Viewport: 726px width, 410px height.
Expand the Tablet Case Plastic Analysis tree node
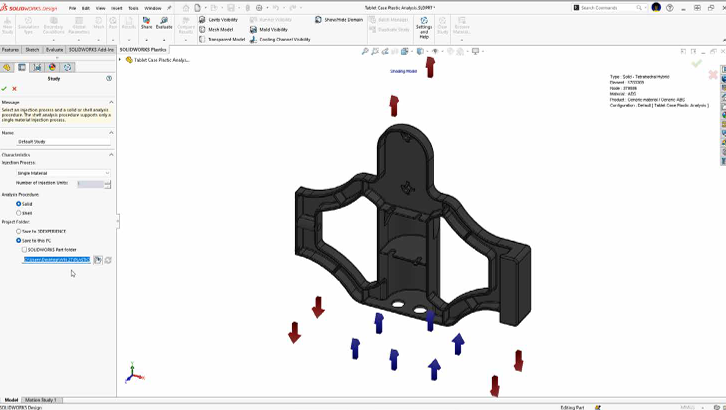pos(120,60)
